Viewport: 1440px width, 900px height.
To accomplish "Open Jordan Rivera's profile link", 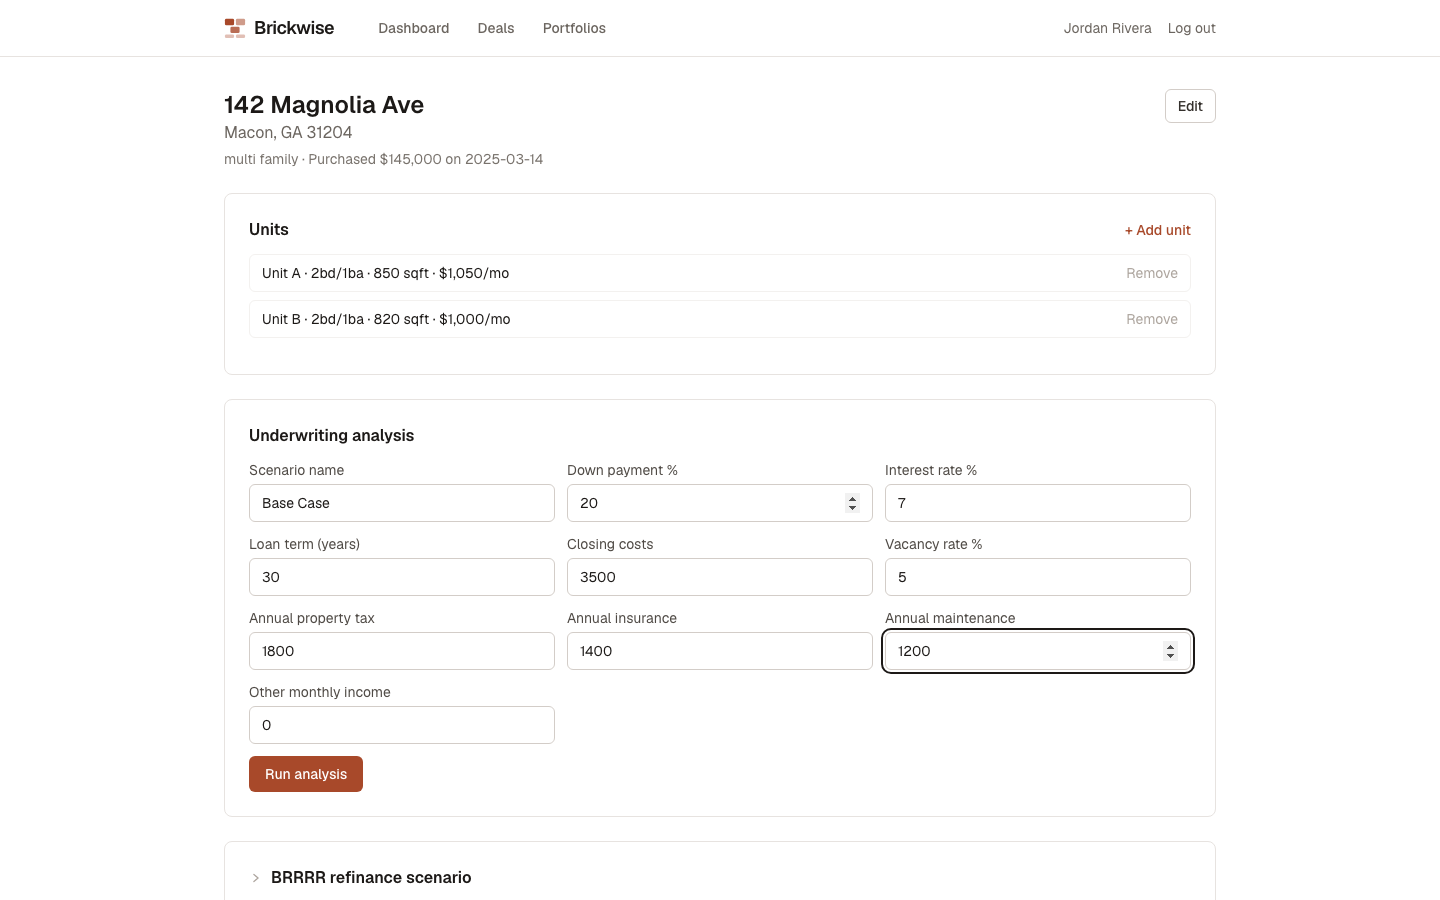I will click(x=1107, y=28).
